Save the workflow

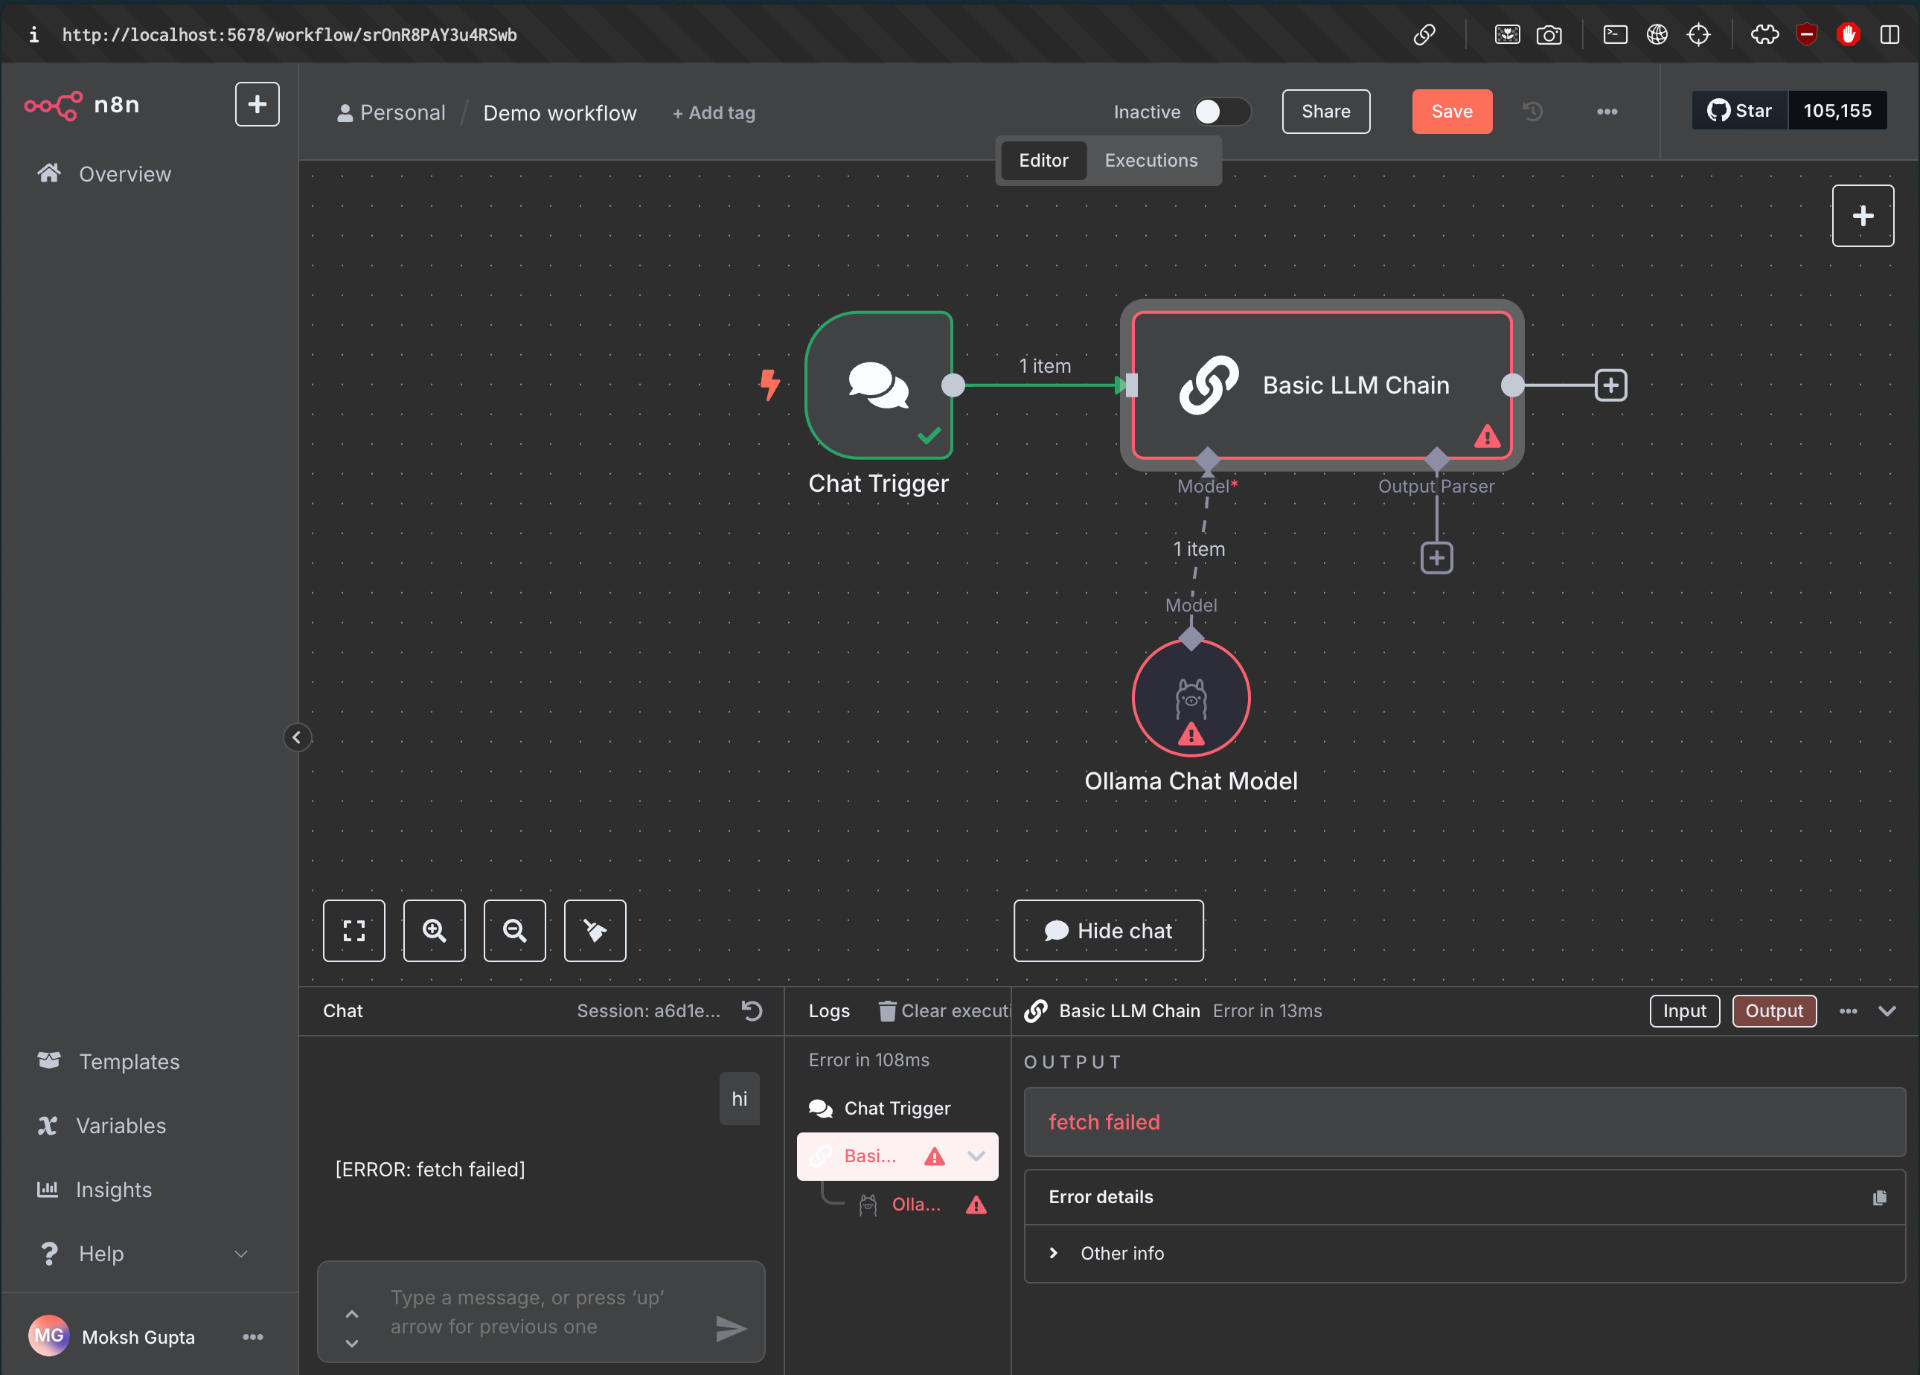click(1452, 111)
